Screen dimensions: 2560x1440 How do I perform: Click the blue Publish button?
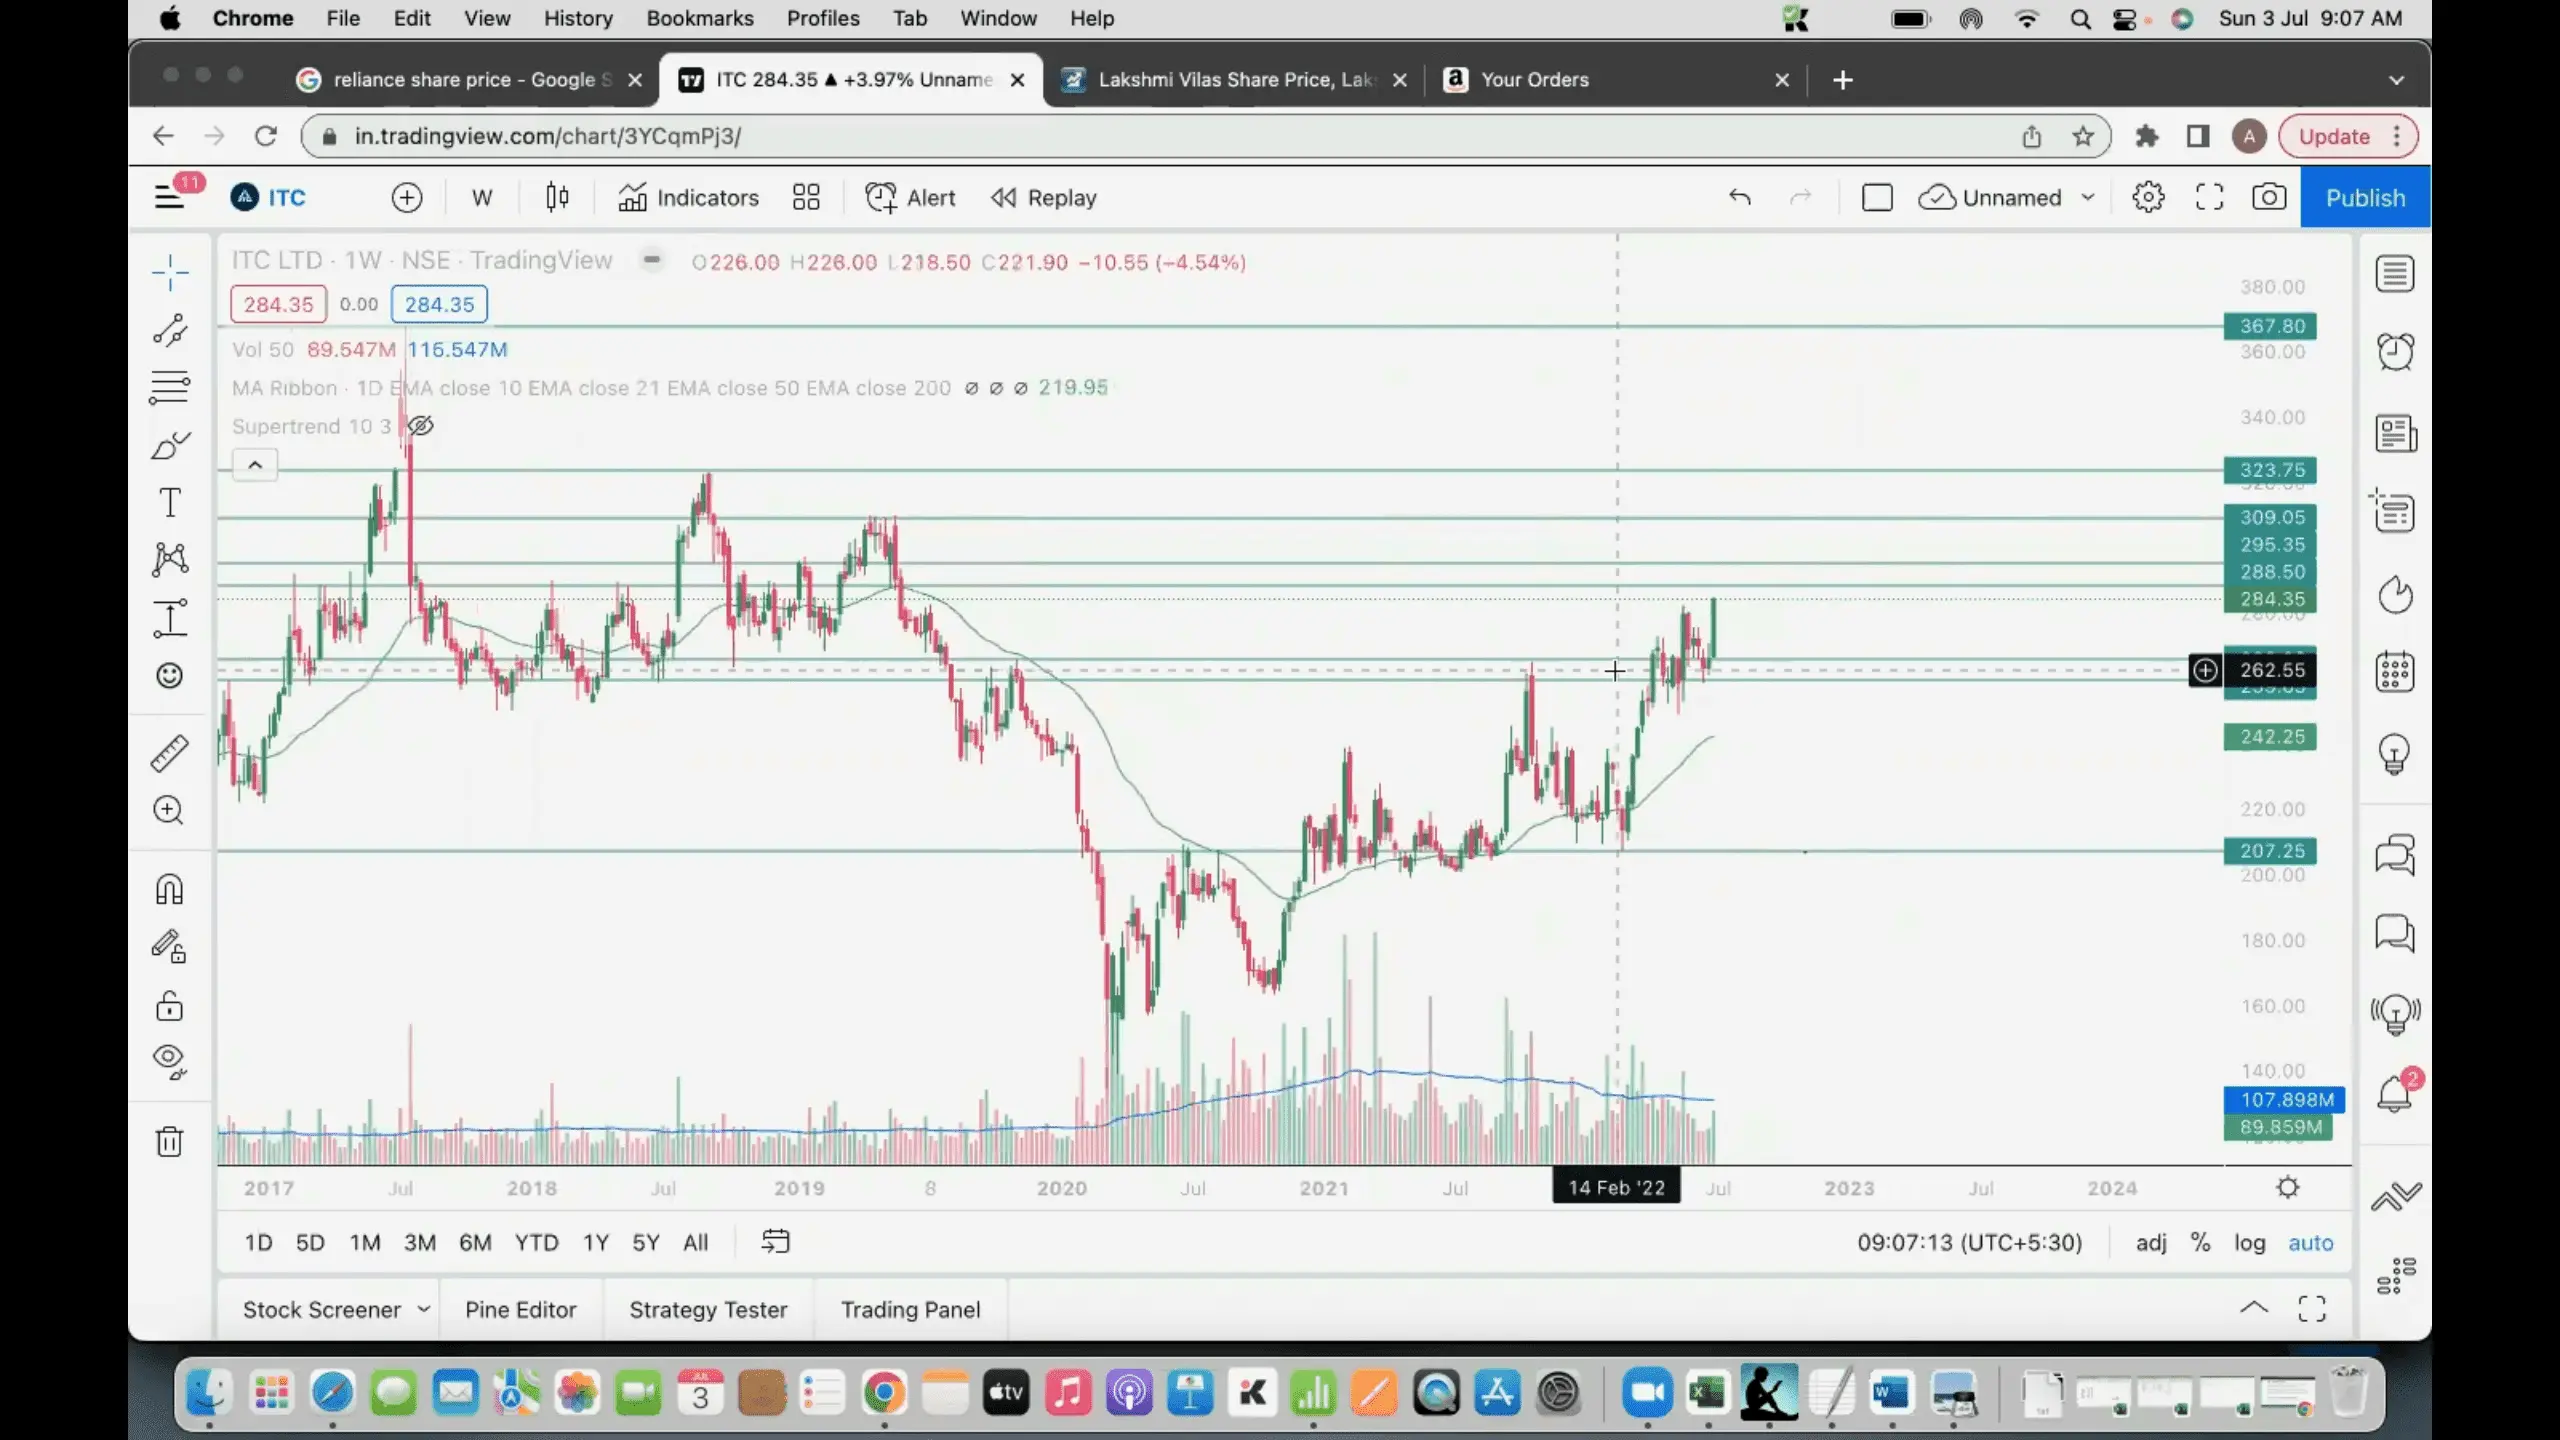[2364, 197]
